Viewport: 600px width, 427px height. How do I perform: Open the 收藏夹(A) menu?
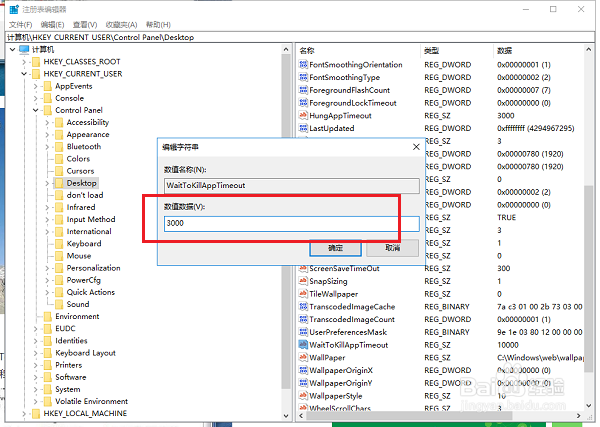click(121, 24)
